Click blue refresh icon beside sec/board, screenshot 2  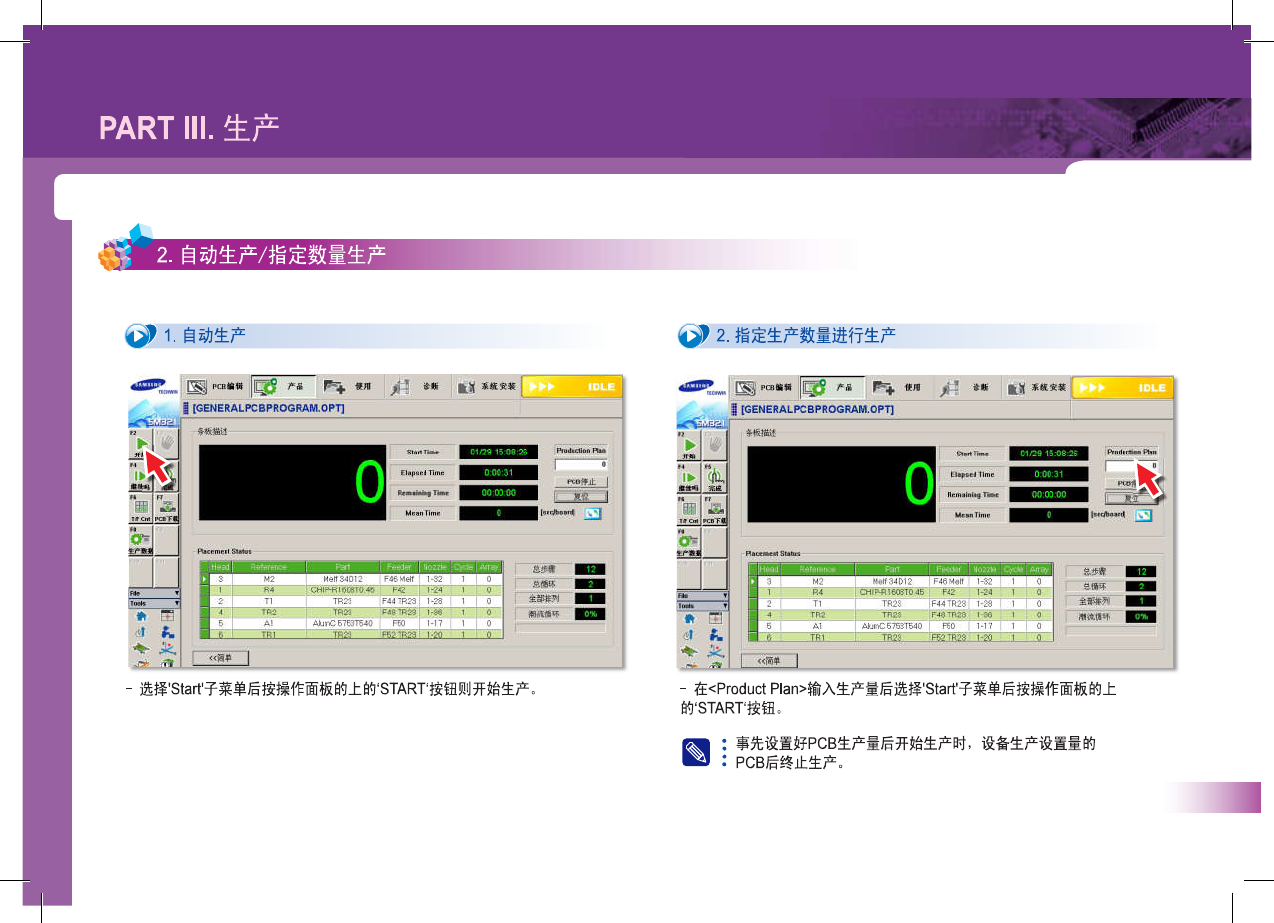pyautogui.click(x=1144, y=515)
